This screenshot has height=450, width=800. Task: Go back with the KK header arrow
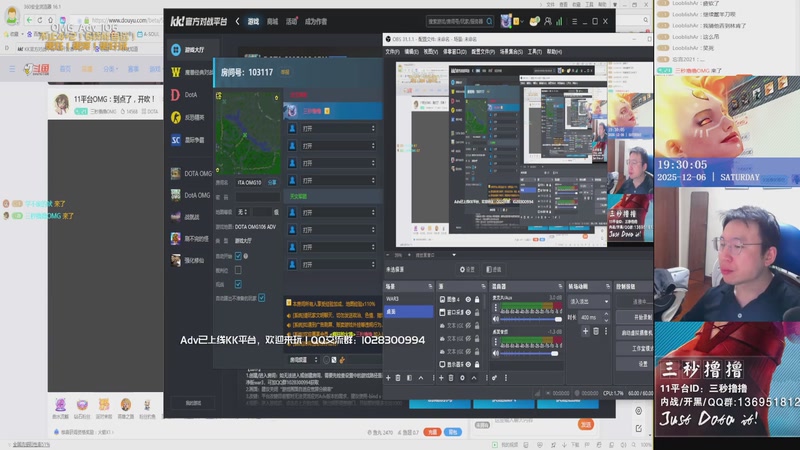coord(237,21)
